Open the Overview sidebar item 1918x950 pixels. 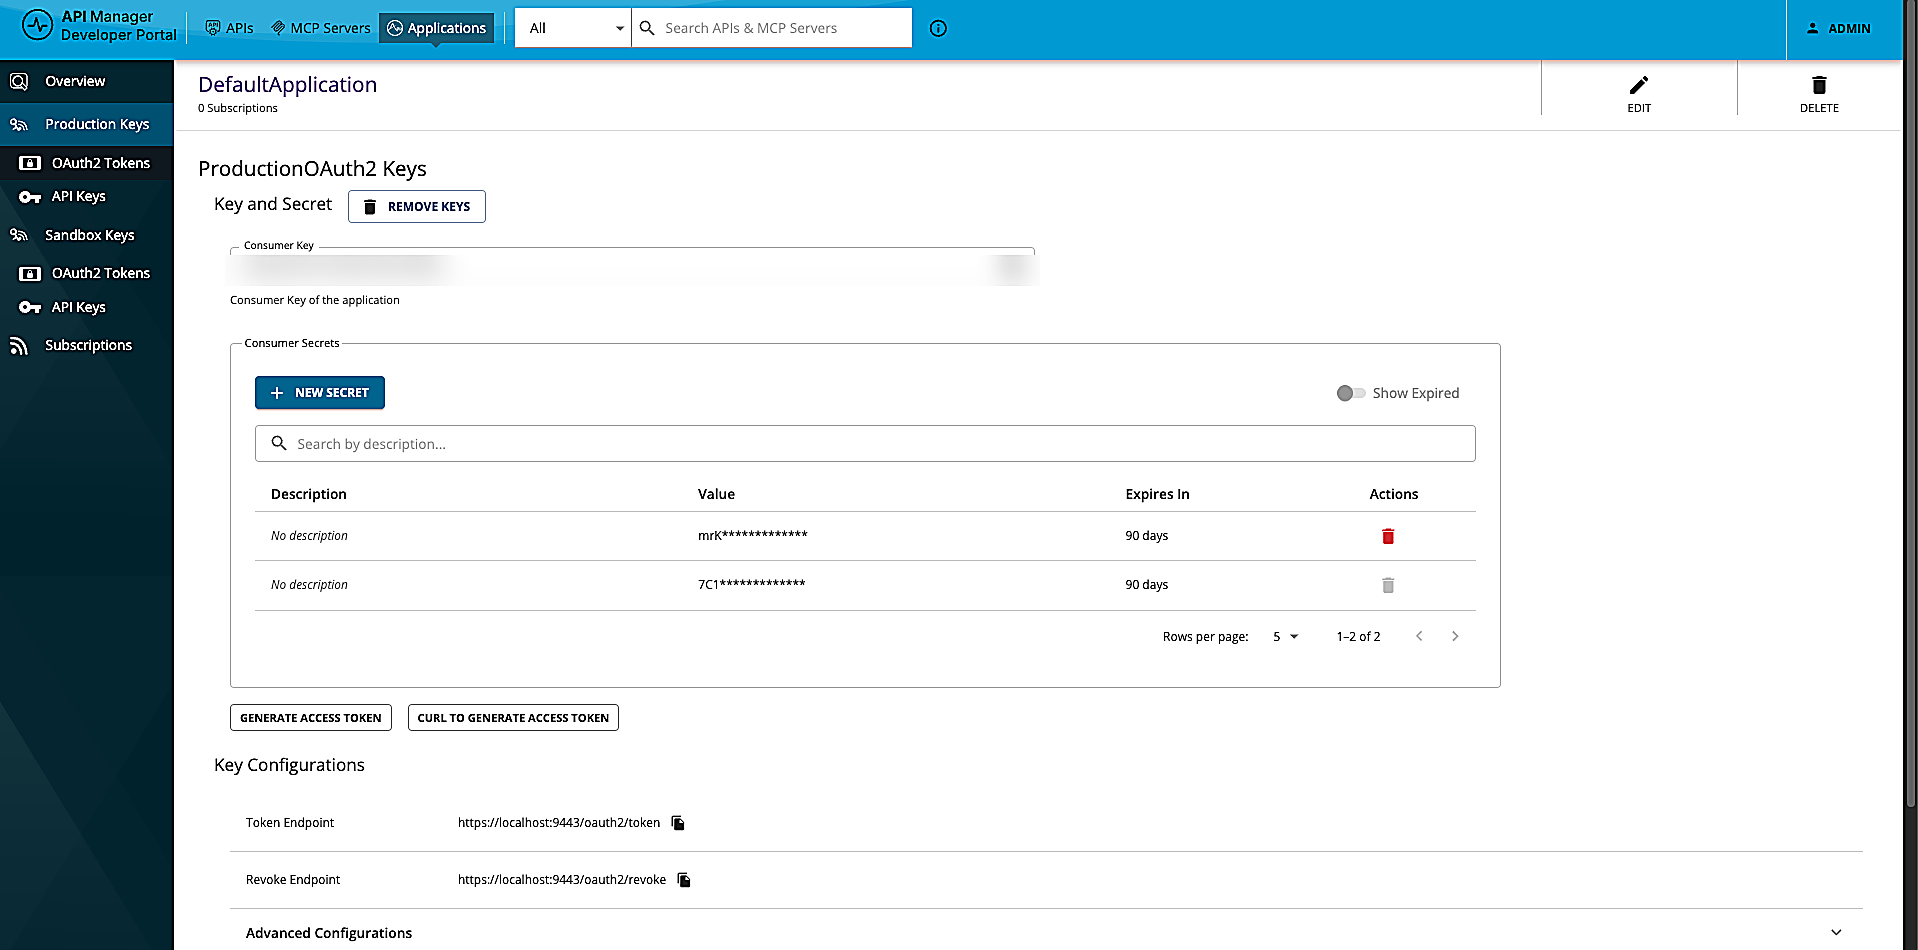tap(87, 81)
